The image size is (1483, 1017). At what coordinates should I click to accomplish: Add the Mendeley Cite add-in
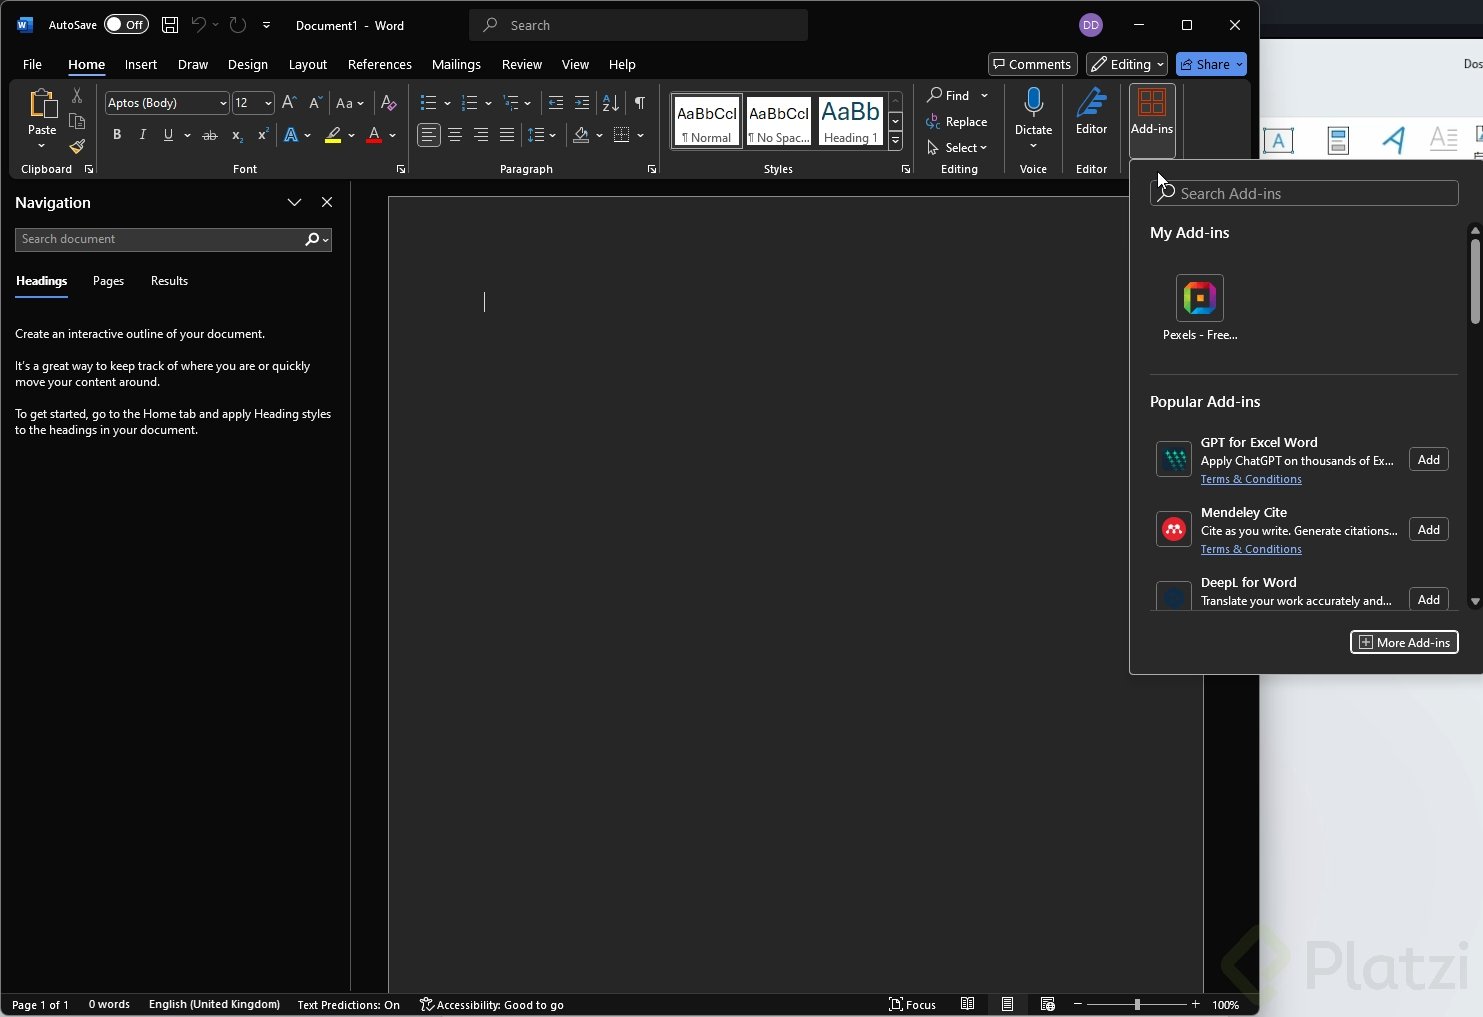pyautogui.click(x=1428, y=530)
